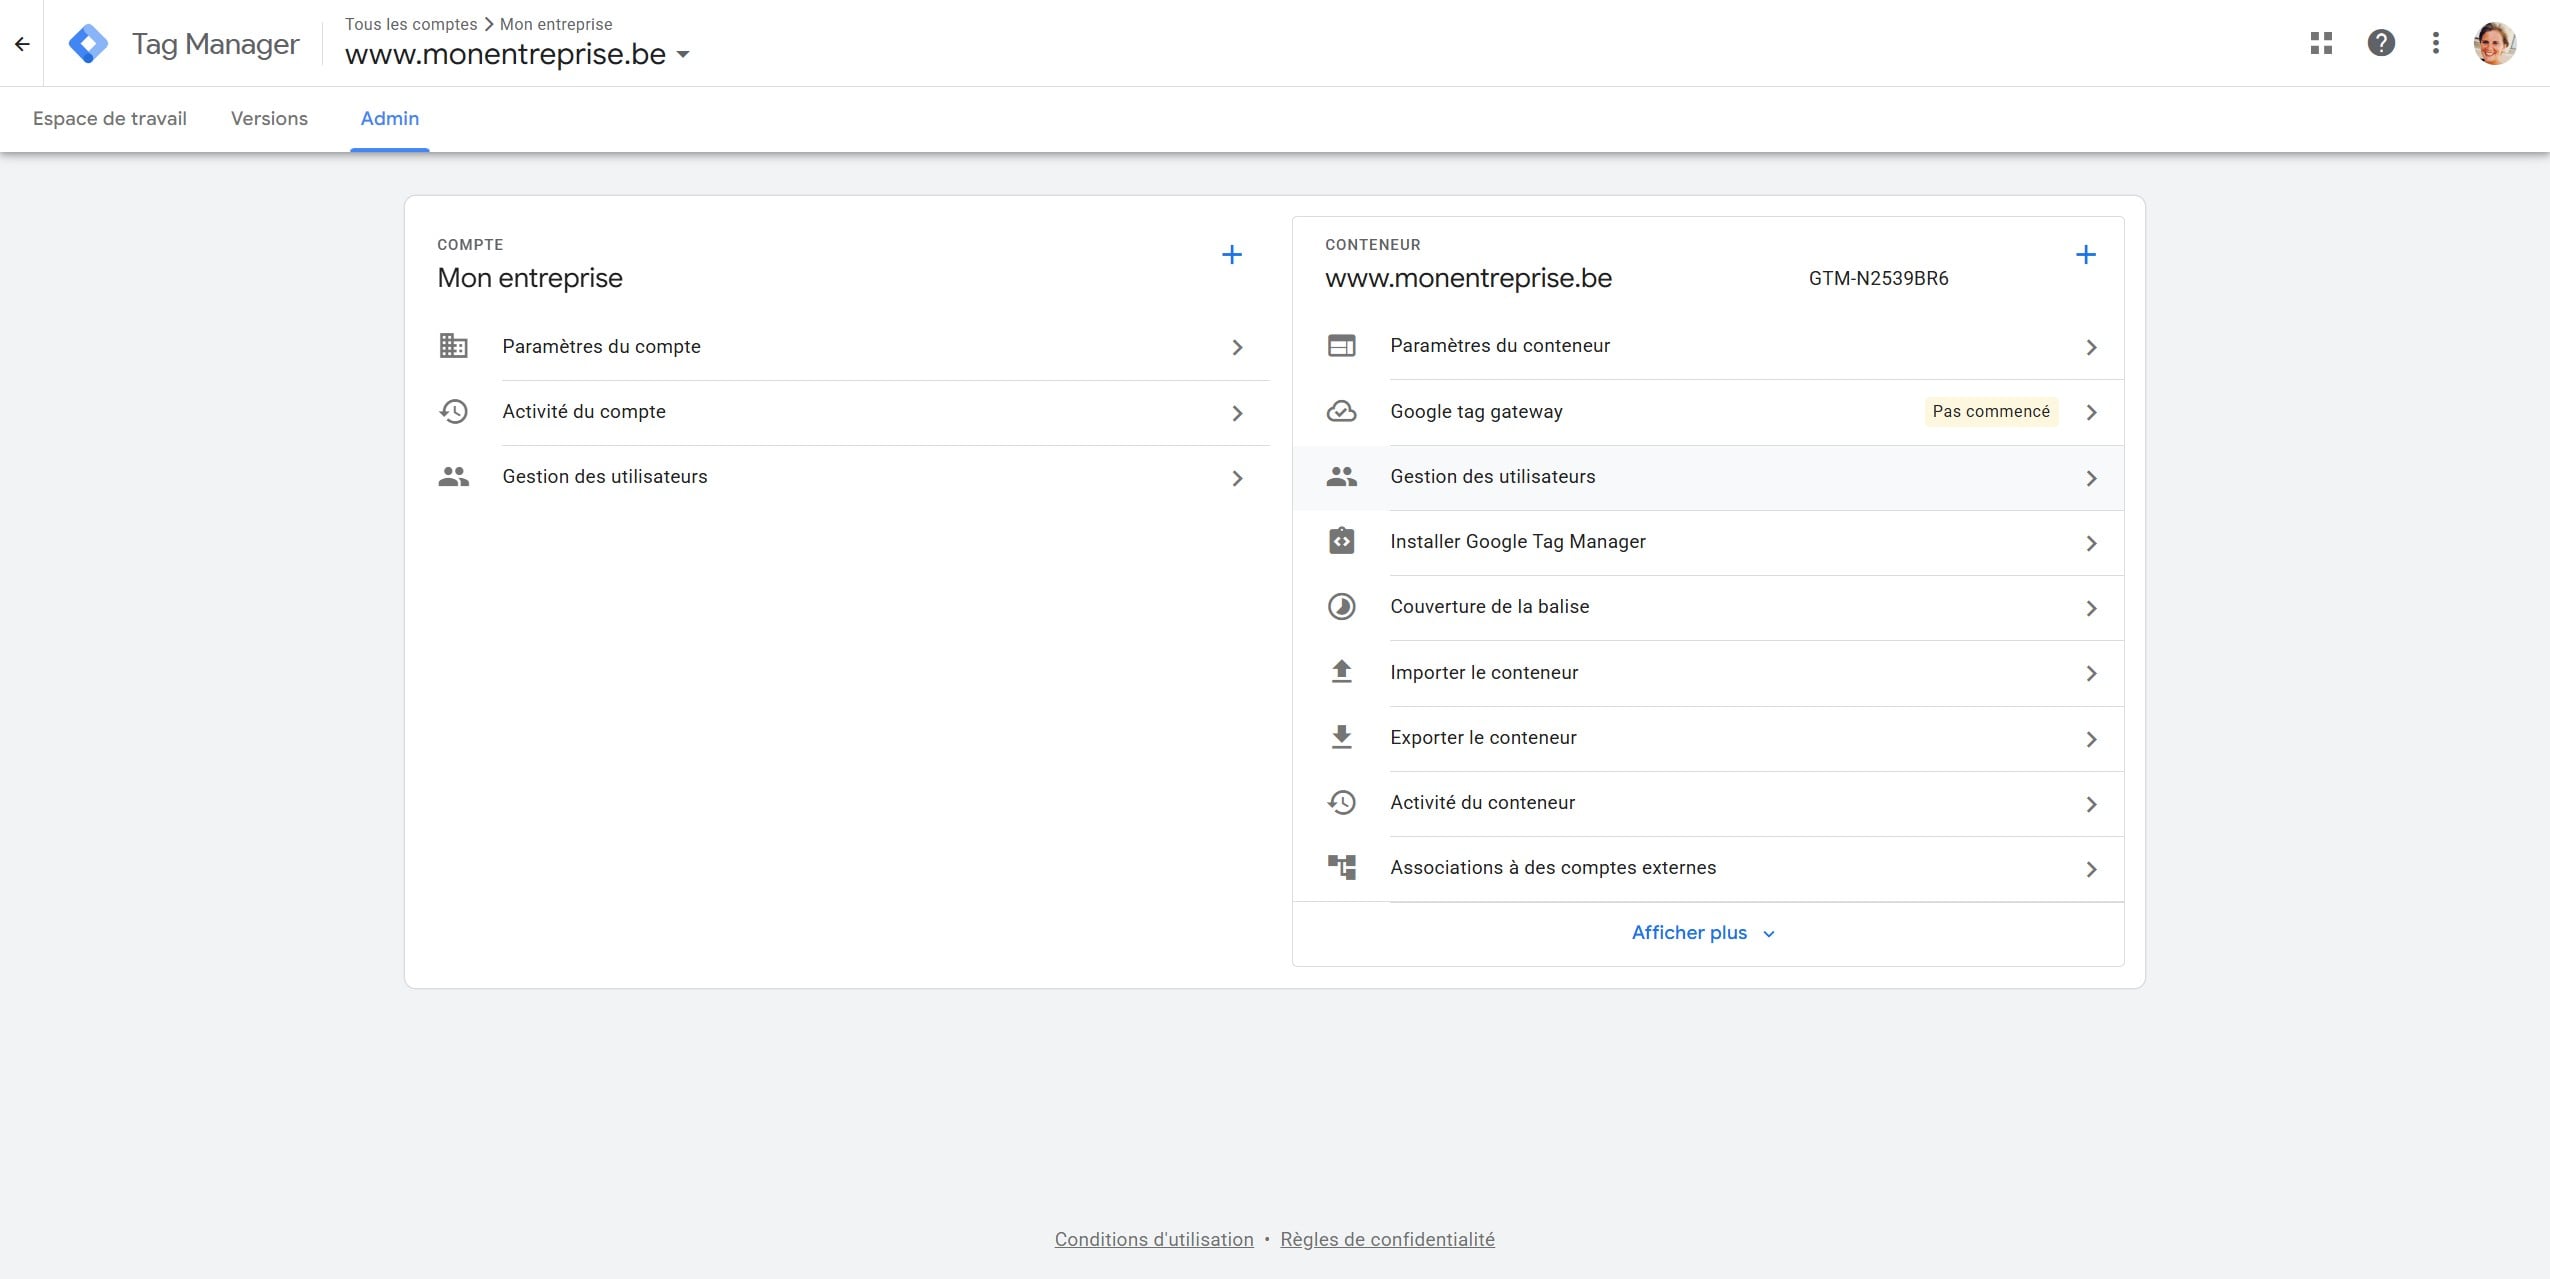Click the back arrow in the header

tap(22, 44)
